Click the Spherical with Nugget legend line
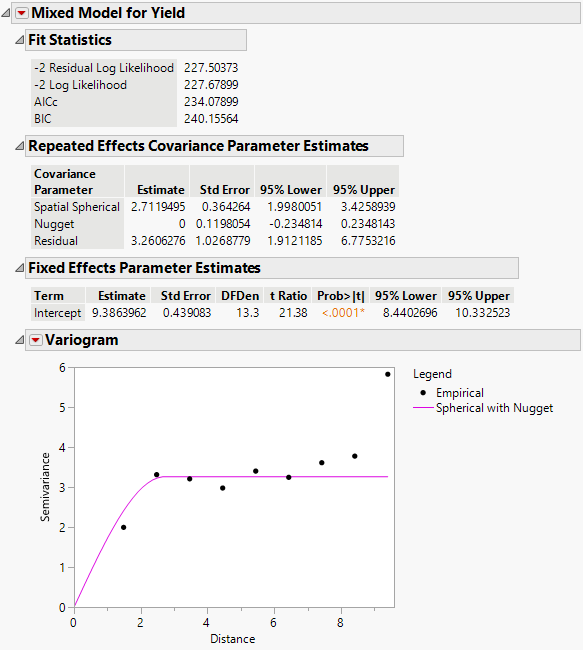The height and width of the screenshot is (650, 583). tap(423, 408)
